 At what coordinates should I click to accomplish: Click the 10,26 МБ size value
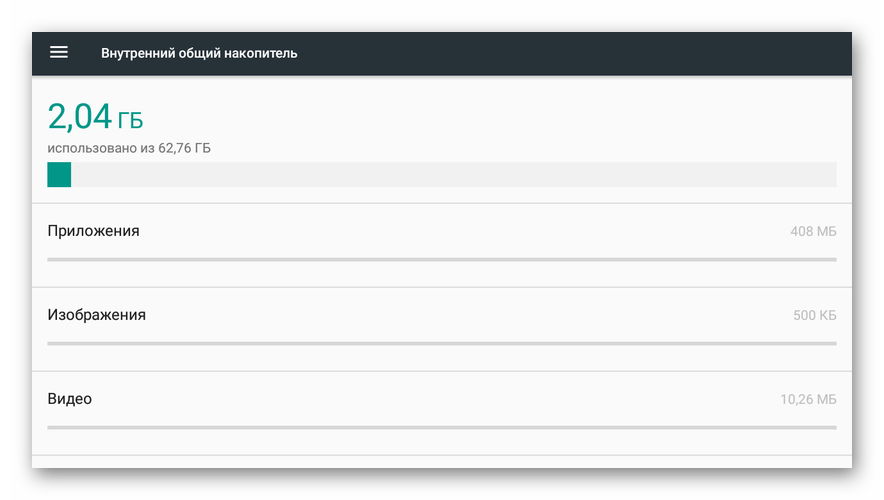click(x=808, y=400)
